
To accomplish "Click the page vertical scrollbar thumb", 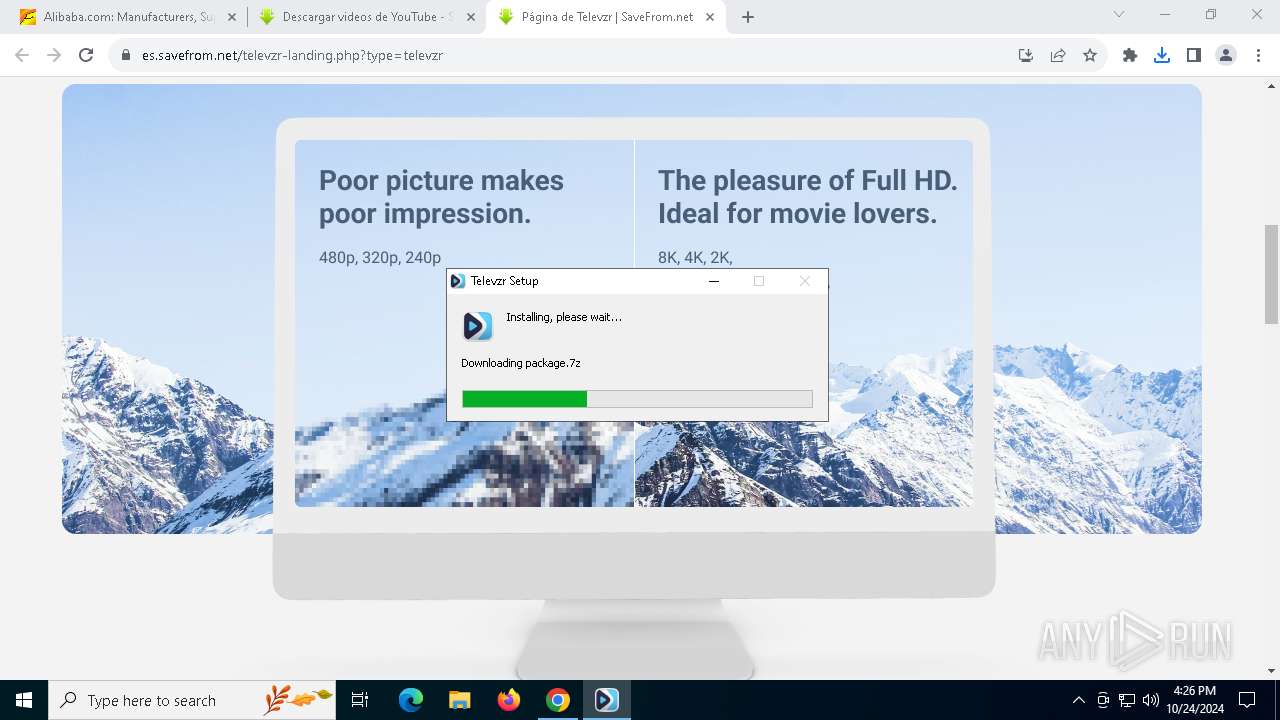I will [1271, 274].
